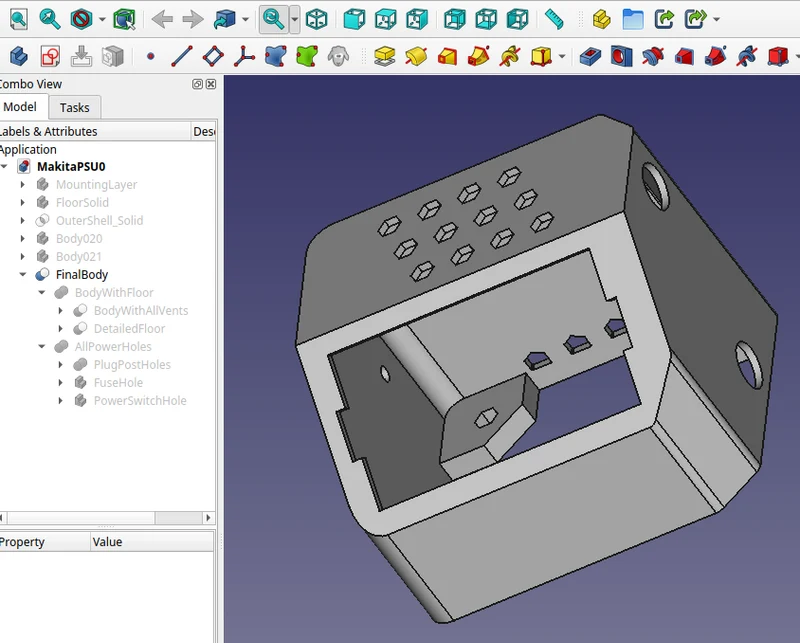The width and height of the screenshot is (800, 643).
Task: Set the isometric view
Action: pos(316,19)
